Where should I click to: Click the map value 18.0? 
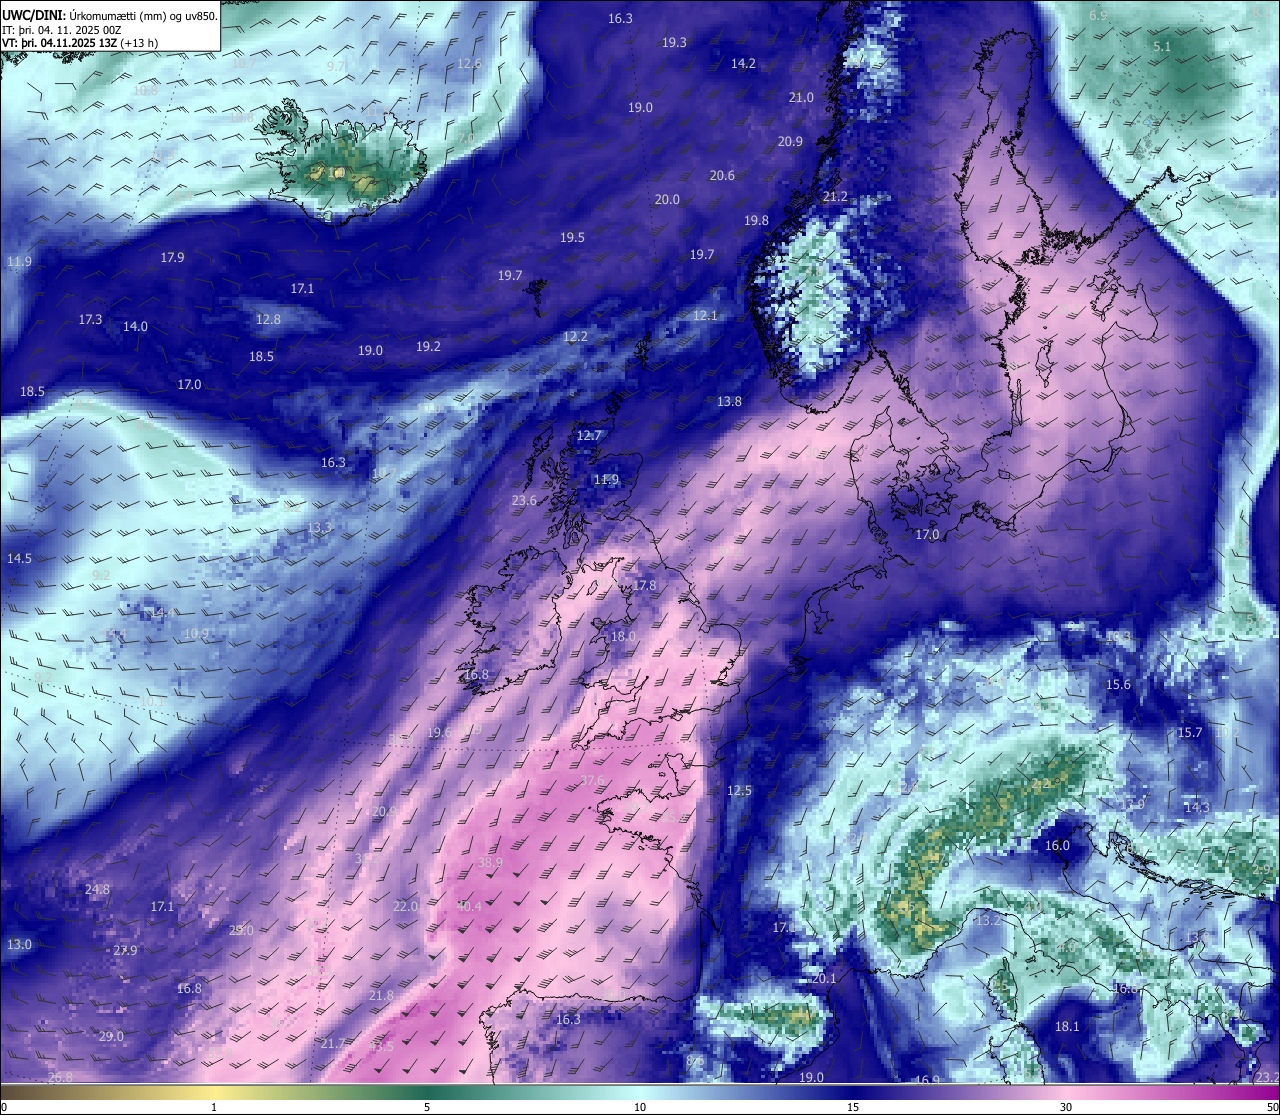coord(623,636)
